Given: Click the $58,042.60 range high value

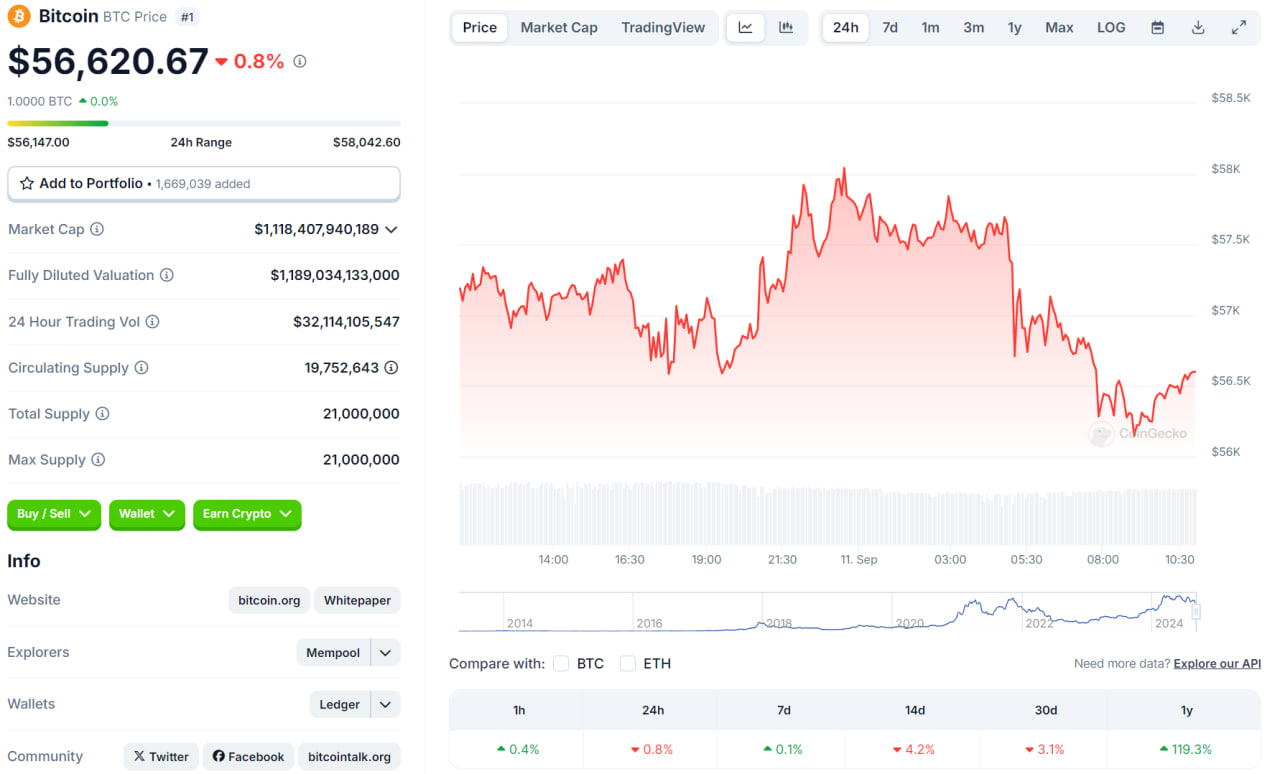Looking at the screenshot, I should (x=366, y=142).
